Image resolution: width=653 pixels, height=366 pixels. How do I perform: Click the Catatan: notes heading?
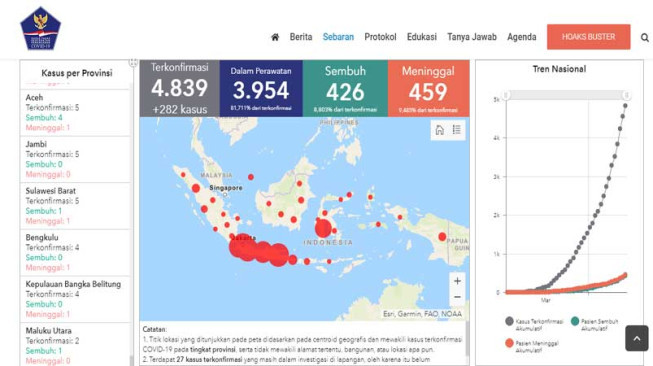point(155,329)
